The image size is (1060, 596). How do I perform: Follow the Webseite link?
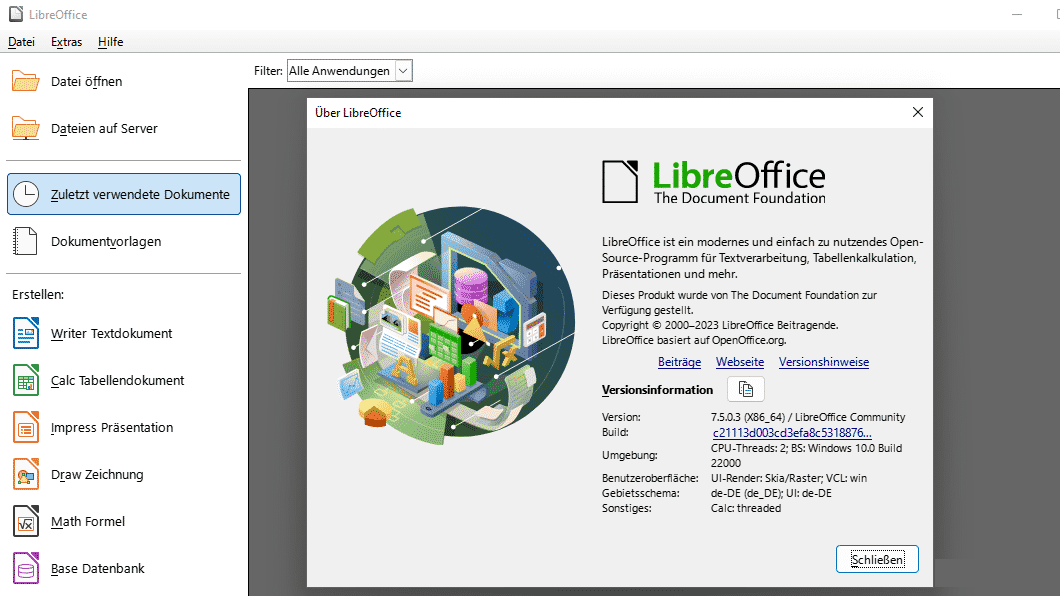(x=739, y=362)
